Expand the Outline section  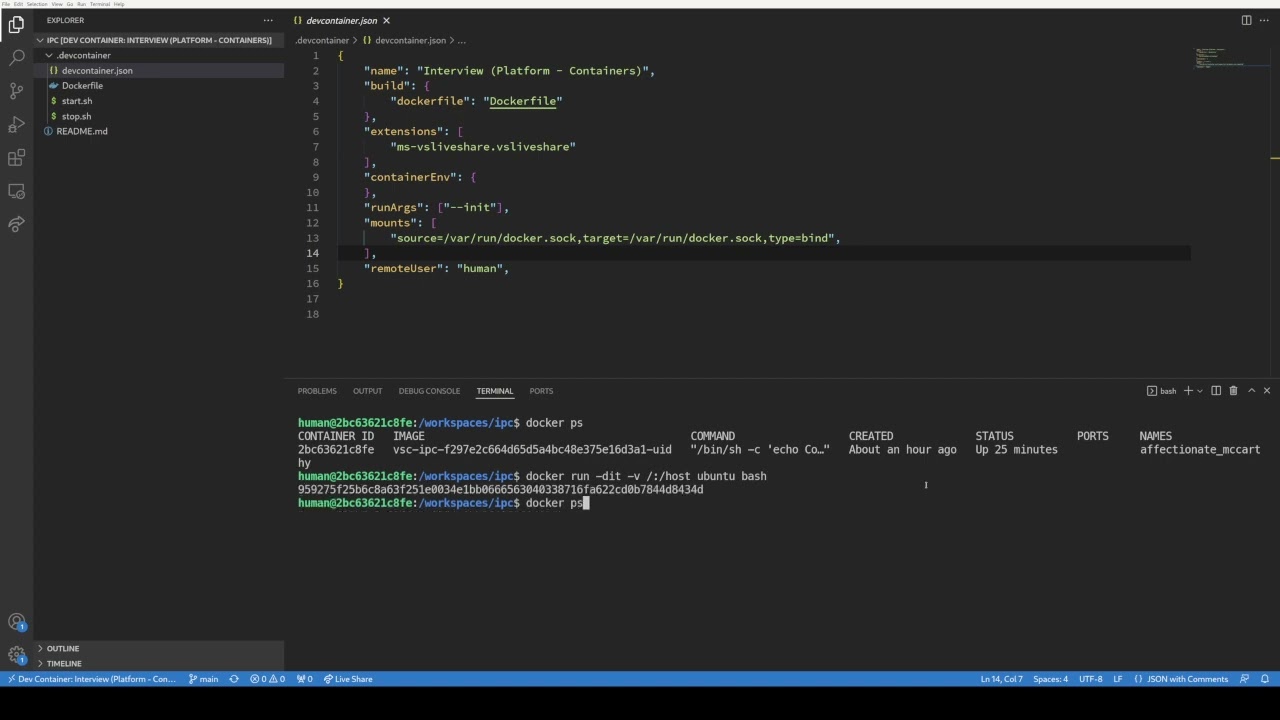158,648
